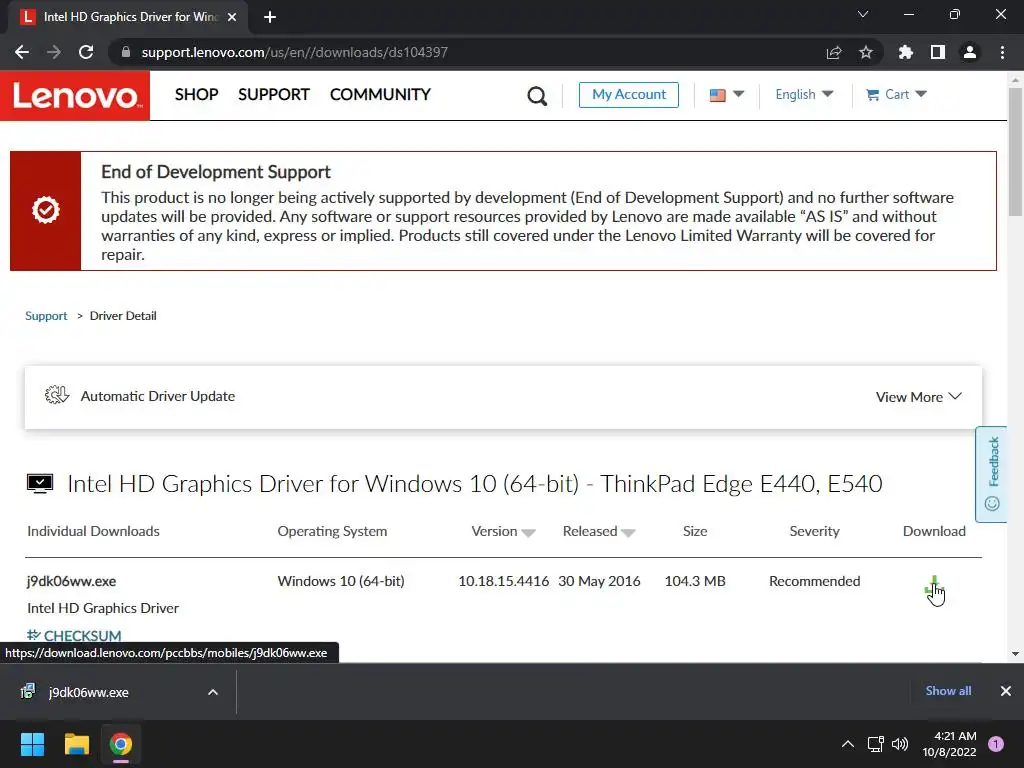Click the padlock site info icon

click(125, 52)
